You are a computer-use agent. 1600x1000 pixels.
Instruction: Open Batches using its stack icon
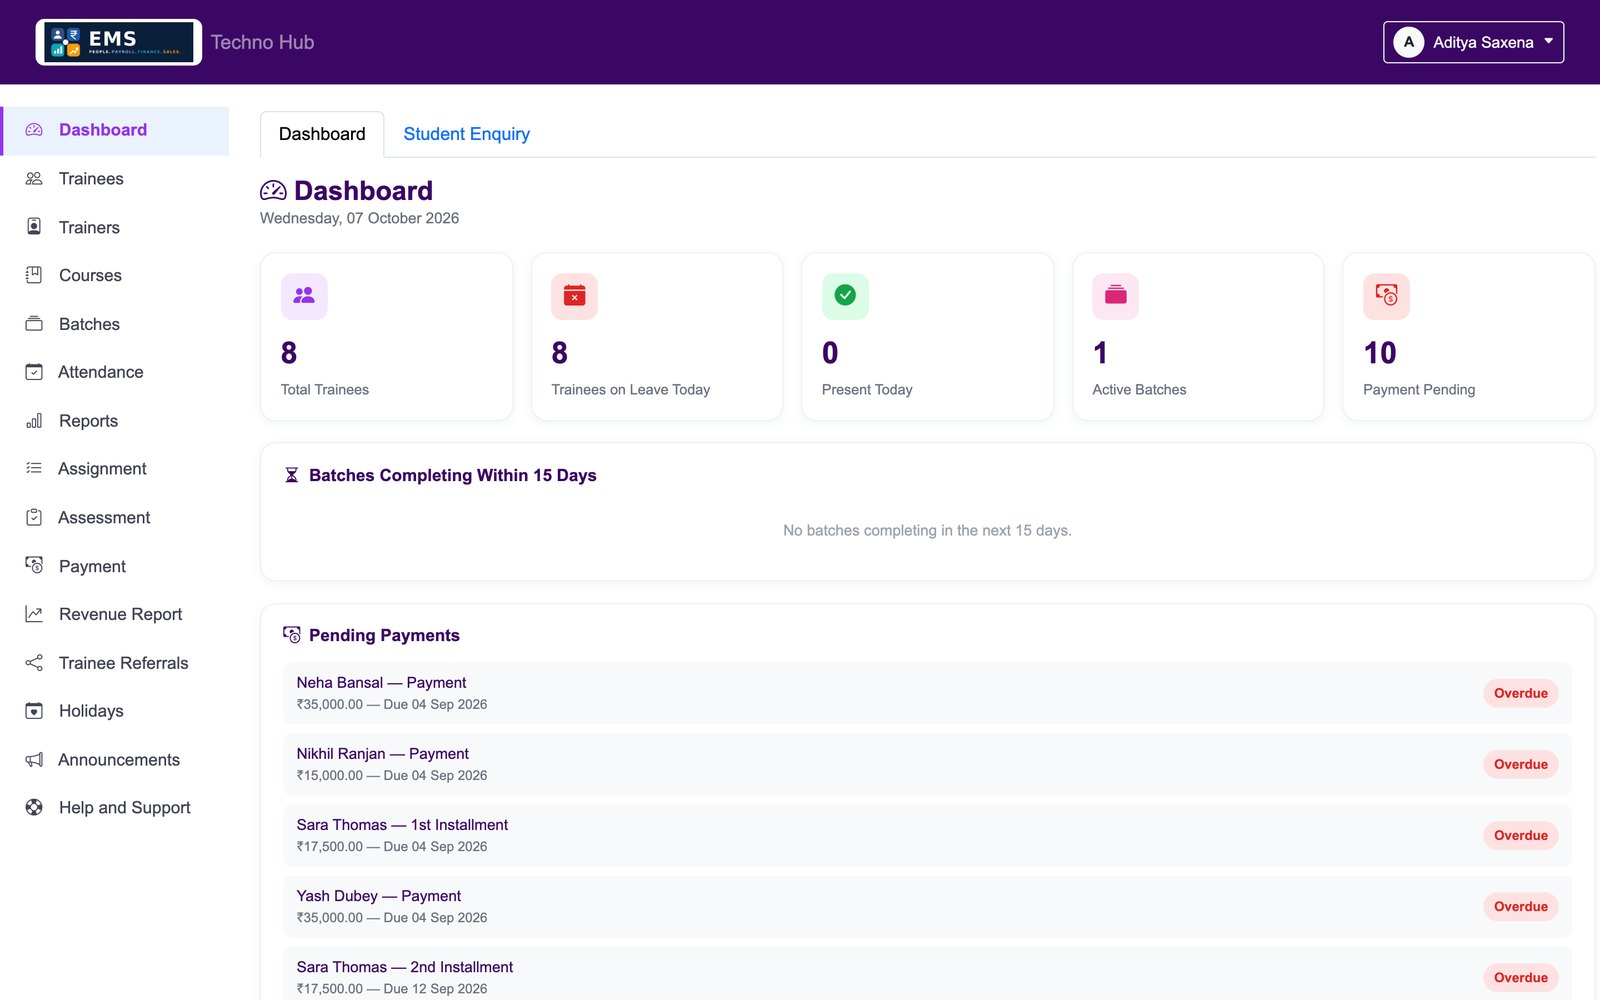34,324
